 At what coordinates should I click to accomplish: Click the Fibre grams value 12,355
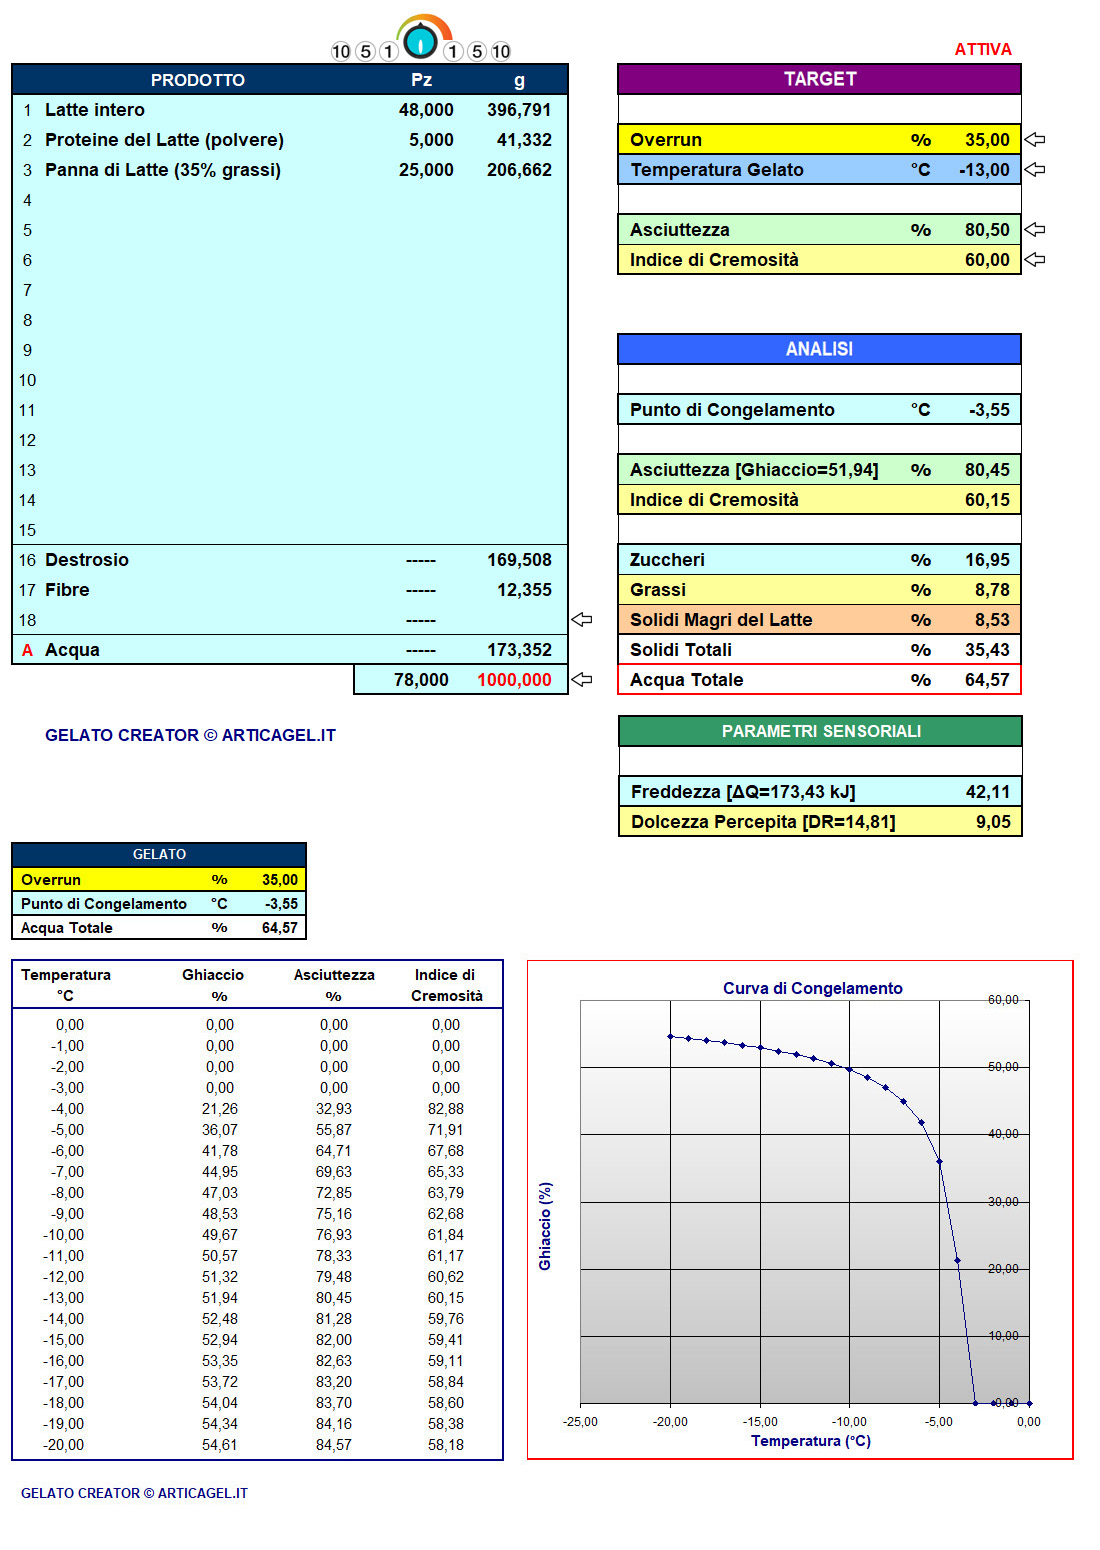[524, 590]
